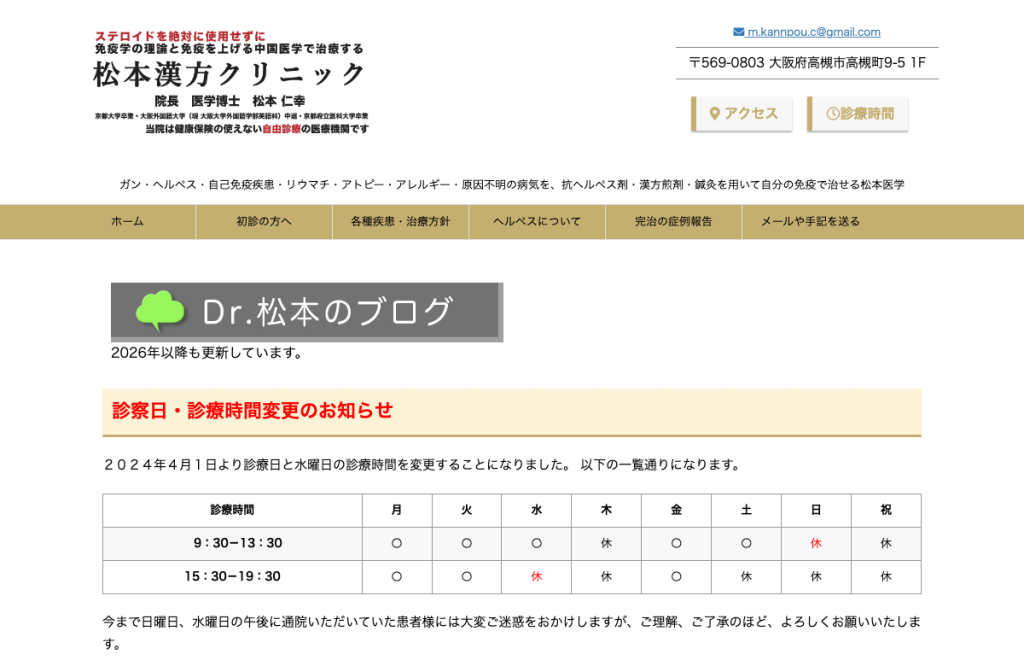This screenshot has height=666, width=1024.
Task: Click the circle for 土 in 9:30−13:30 row
Action: coord(746,543)
